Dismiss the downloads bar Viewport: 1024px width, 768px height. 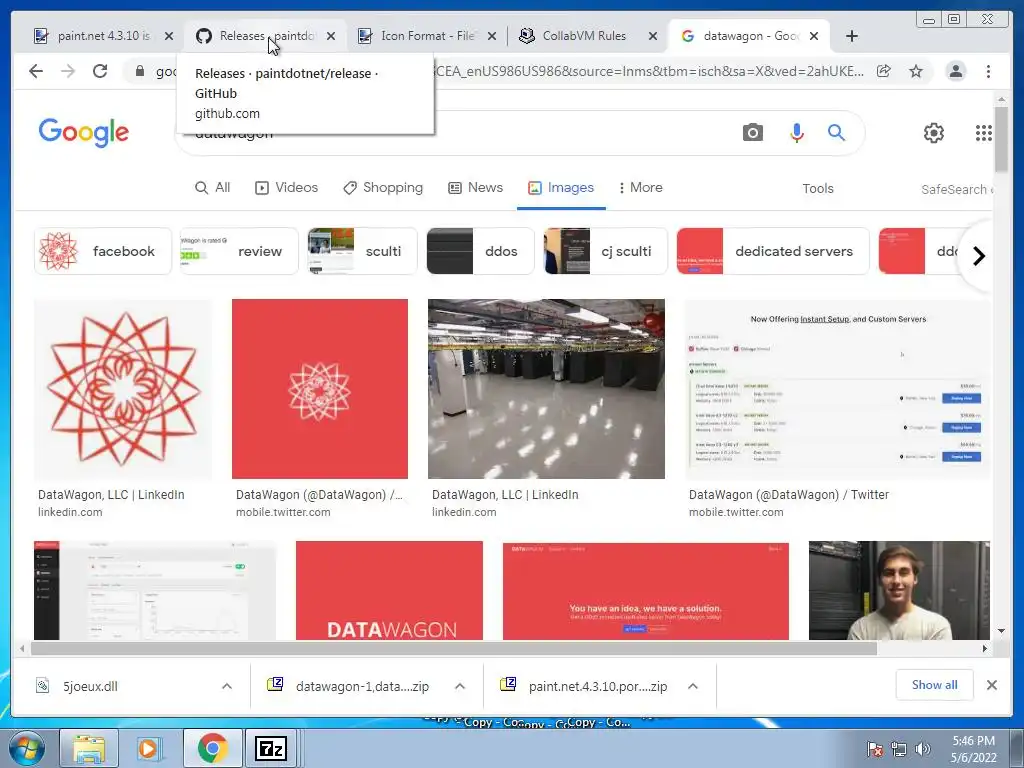(991, 685)
